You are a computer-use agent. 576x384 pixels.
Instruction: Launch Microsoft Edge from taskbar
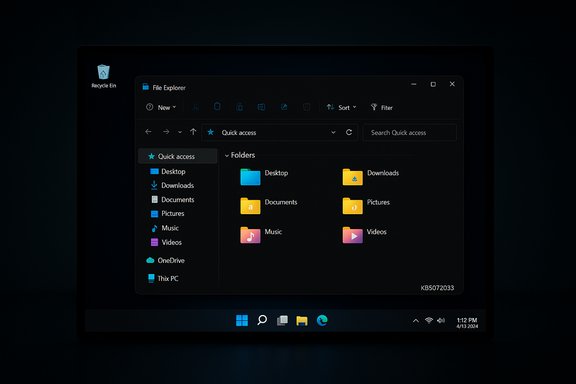point(322,320)
